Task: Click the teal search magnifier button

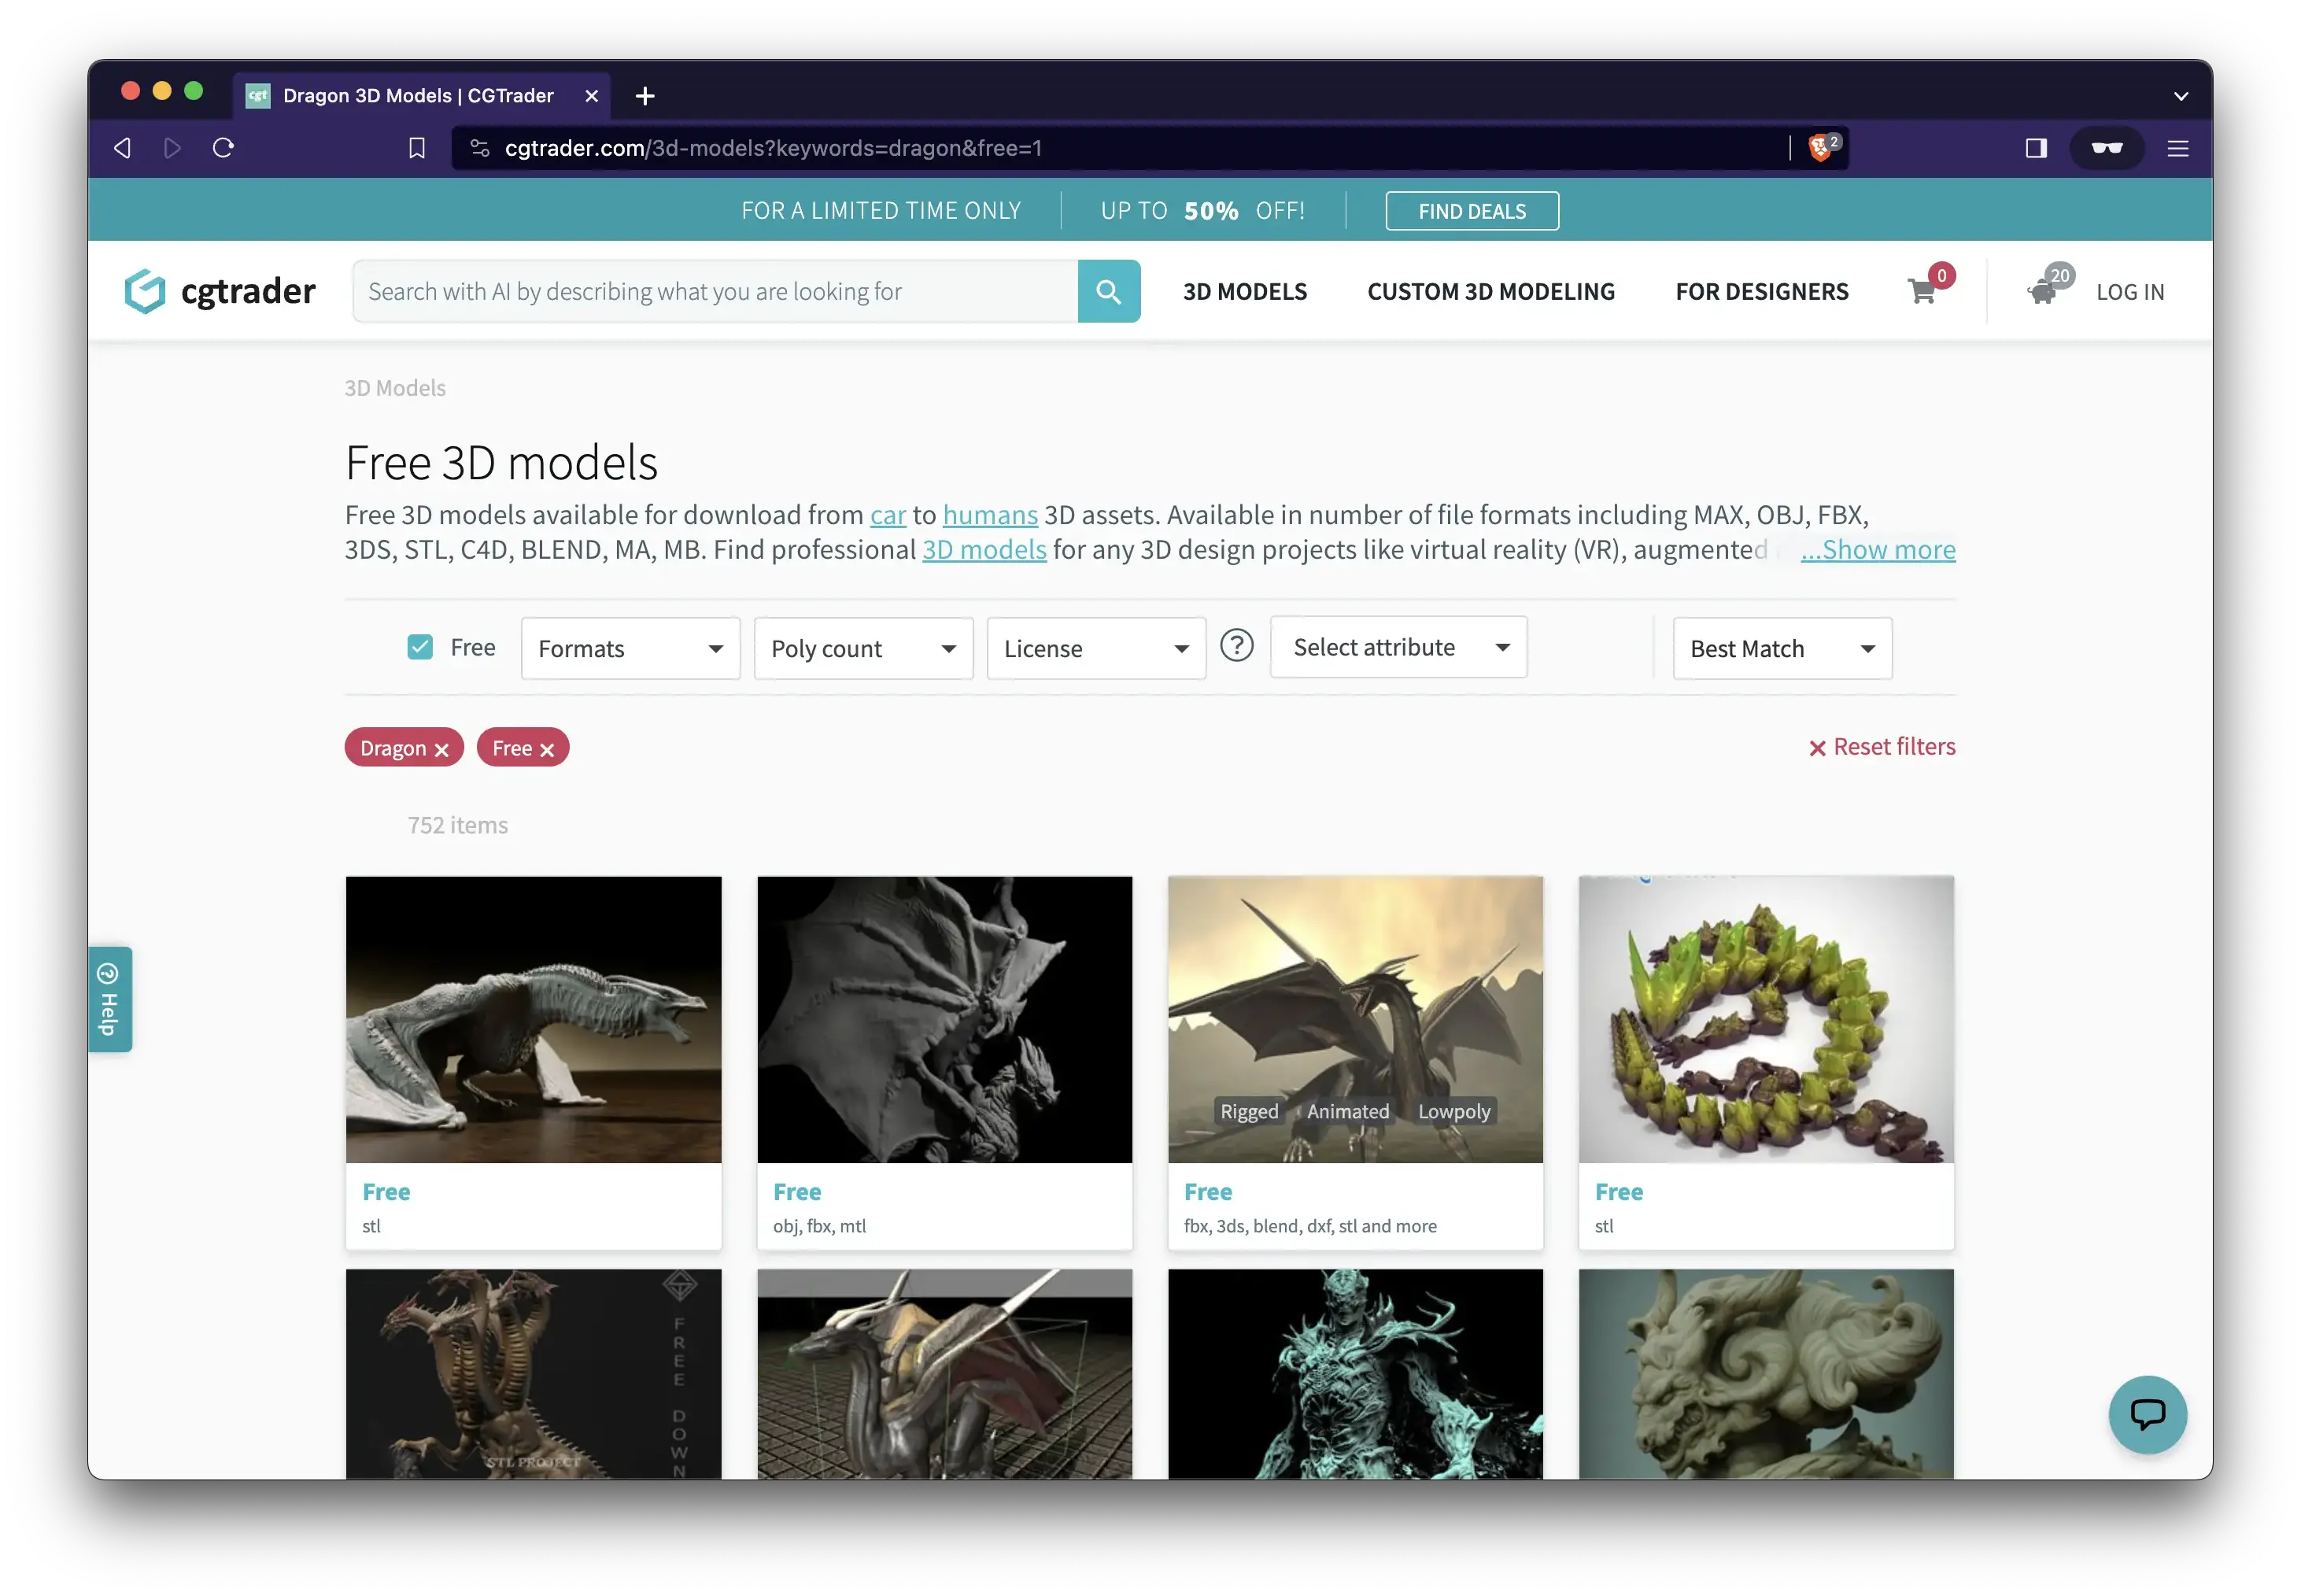Action: pos(1108,291)
